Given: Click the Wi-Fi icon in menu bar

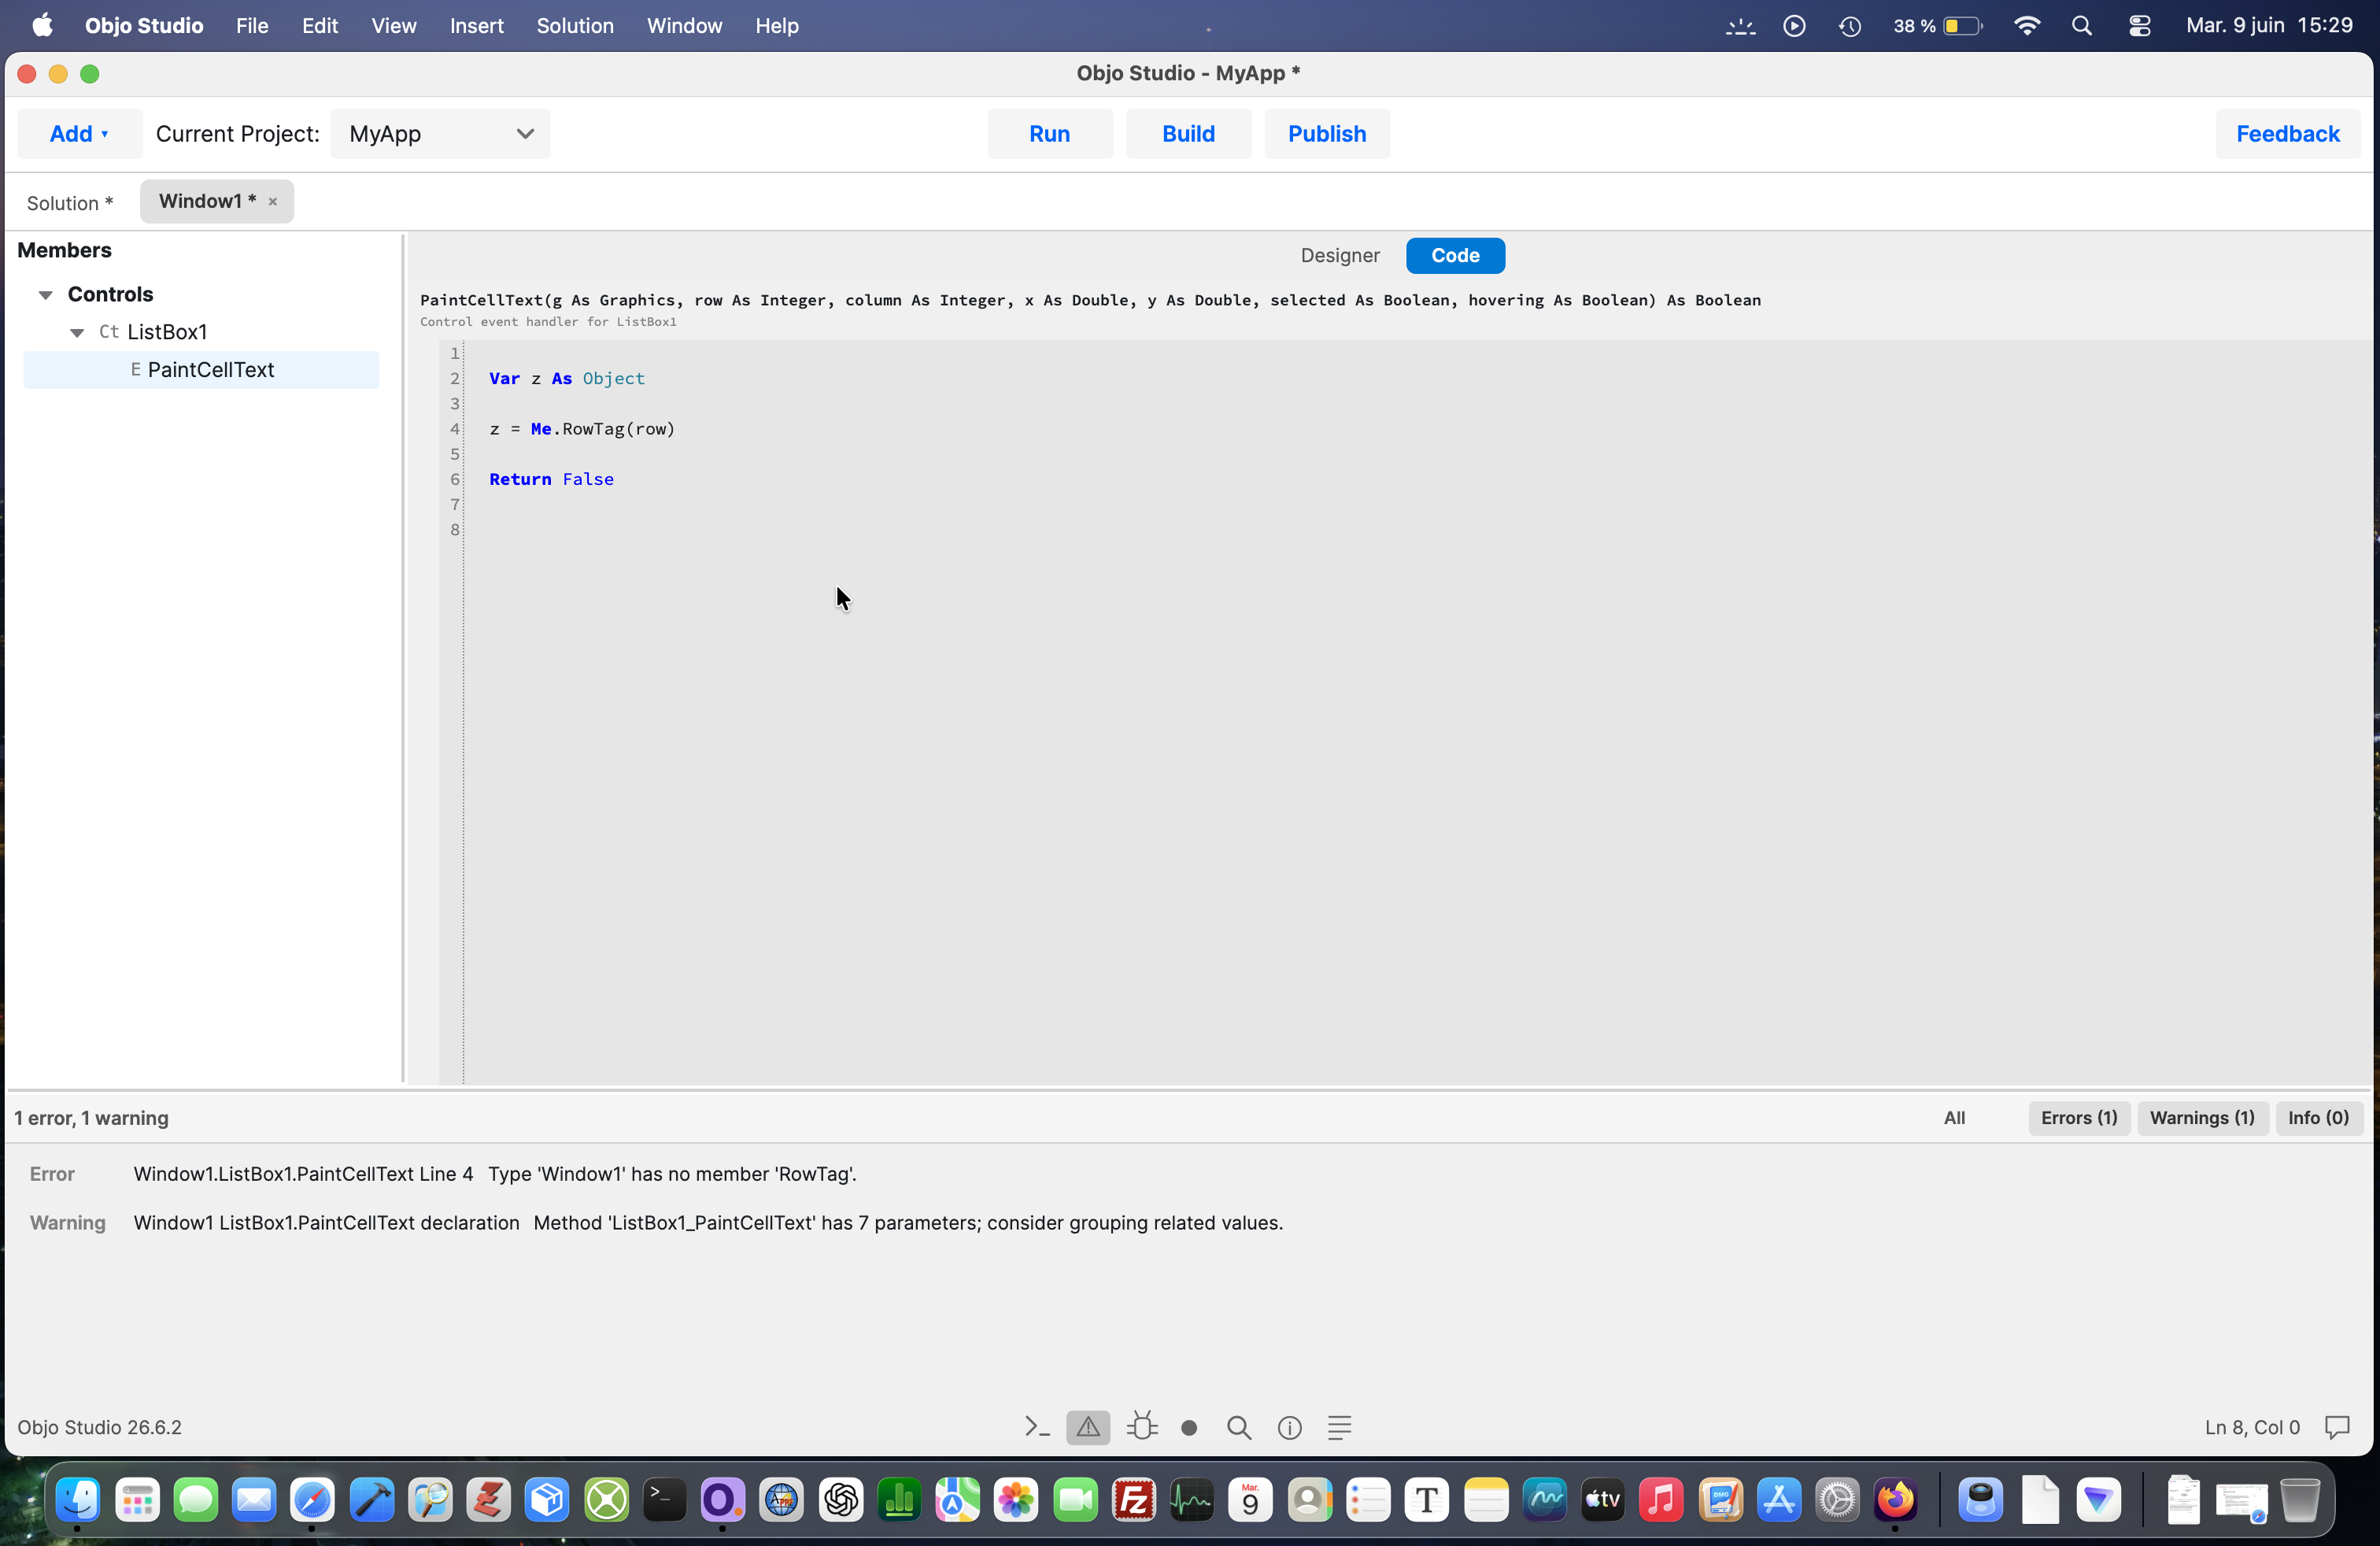Looking at the screenshot, I should [2026, 26].
